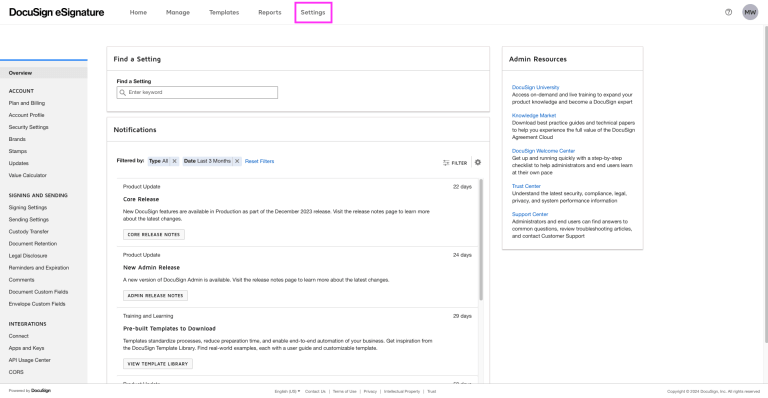Open the MW user avatar menu
The height and width of the screenshot is (398, 768).
(x=750, y=12)
